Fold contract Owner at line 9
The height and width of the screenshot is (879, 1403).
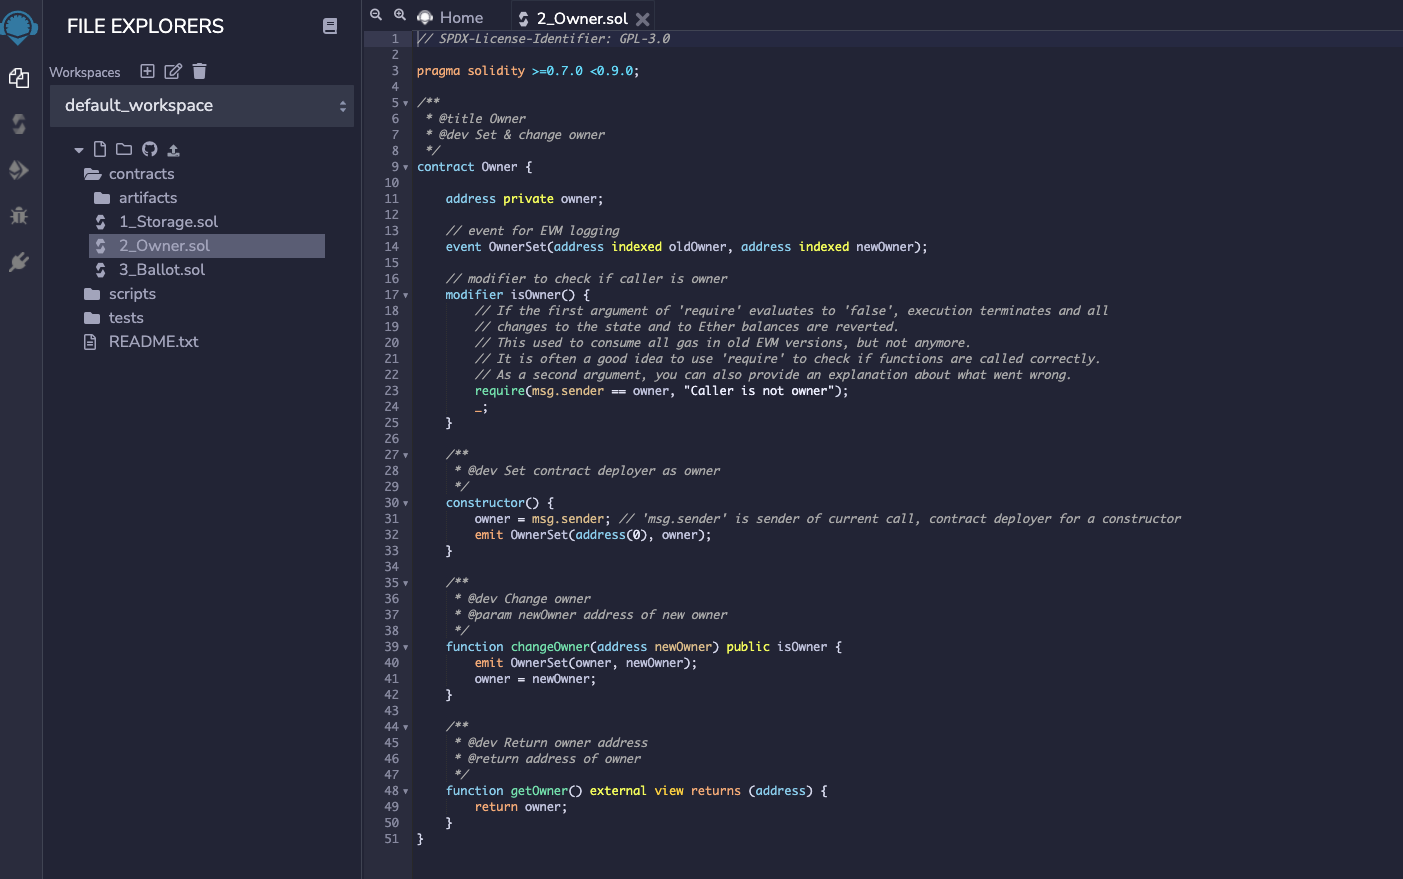405,167
